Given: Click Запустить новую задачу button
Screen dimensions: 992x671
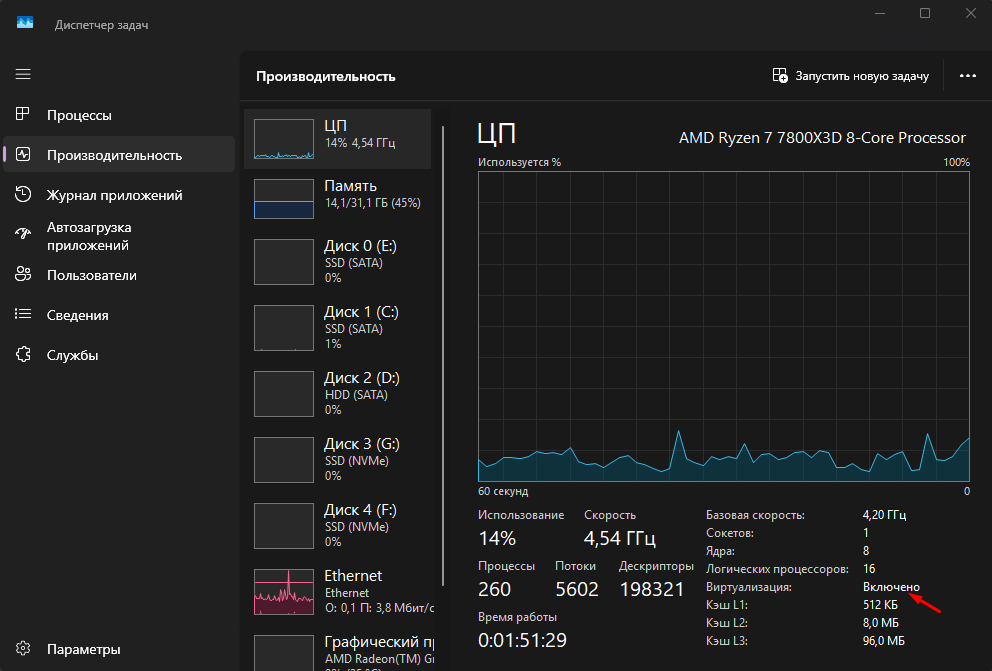Looking at the screenshot, I should coord(851,76).
